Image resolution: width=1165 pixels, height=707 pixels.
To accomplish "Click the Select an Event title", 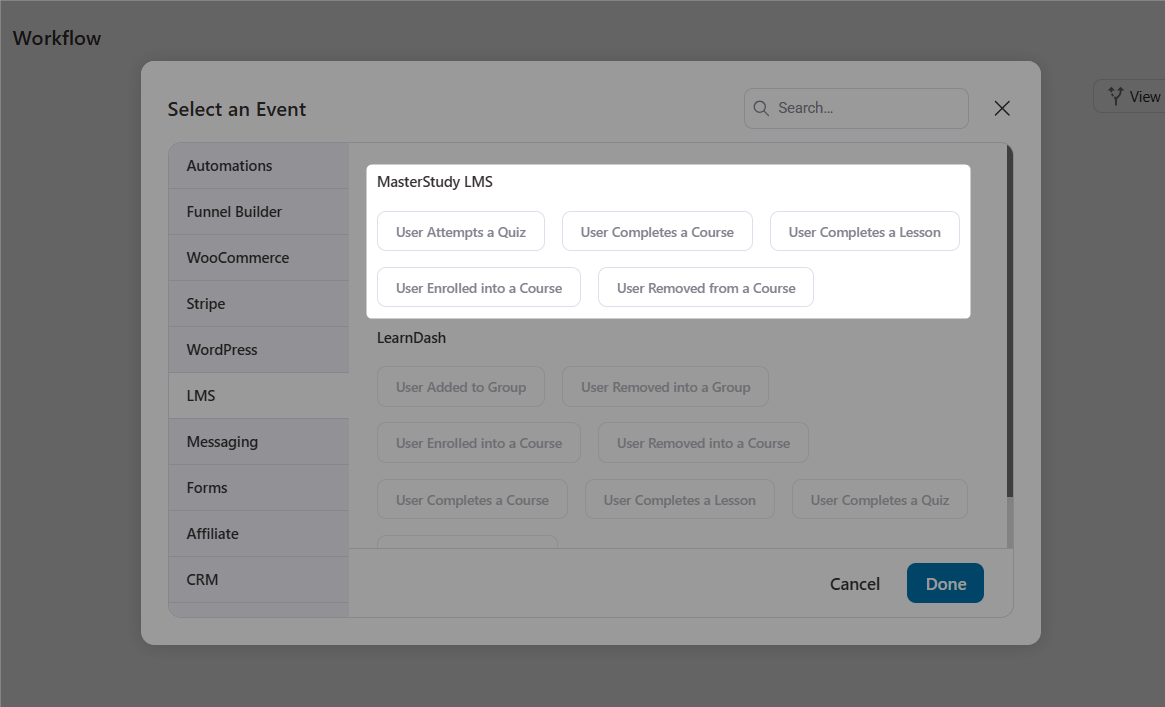I will 236,109.
